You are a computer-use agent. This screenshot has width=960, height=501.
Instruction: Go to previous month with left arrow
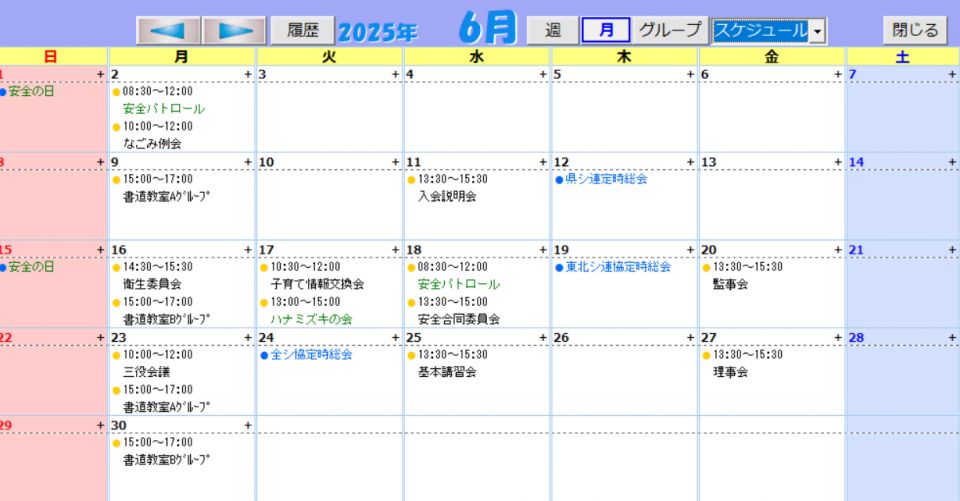(168, 31)
